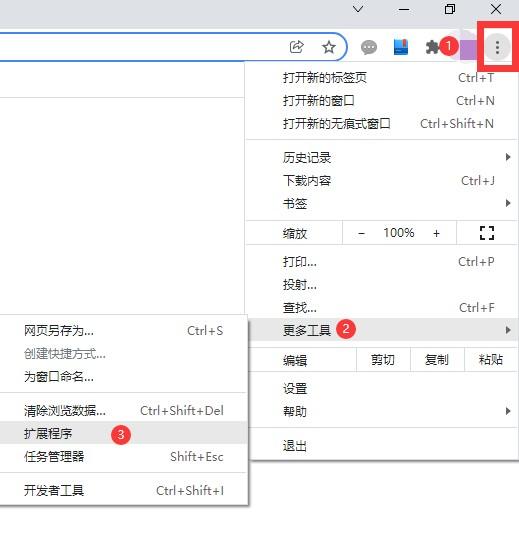Choose 网页另存为... in submenu

pyautogui.click(x=123, y=331)
